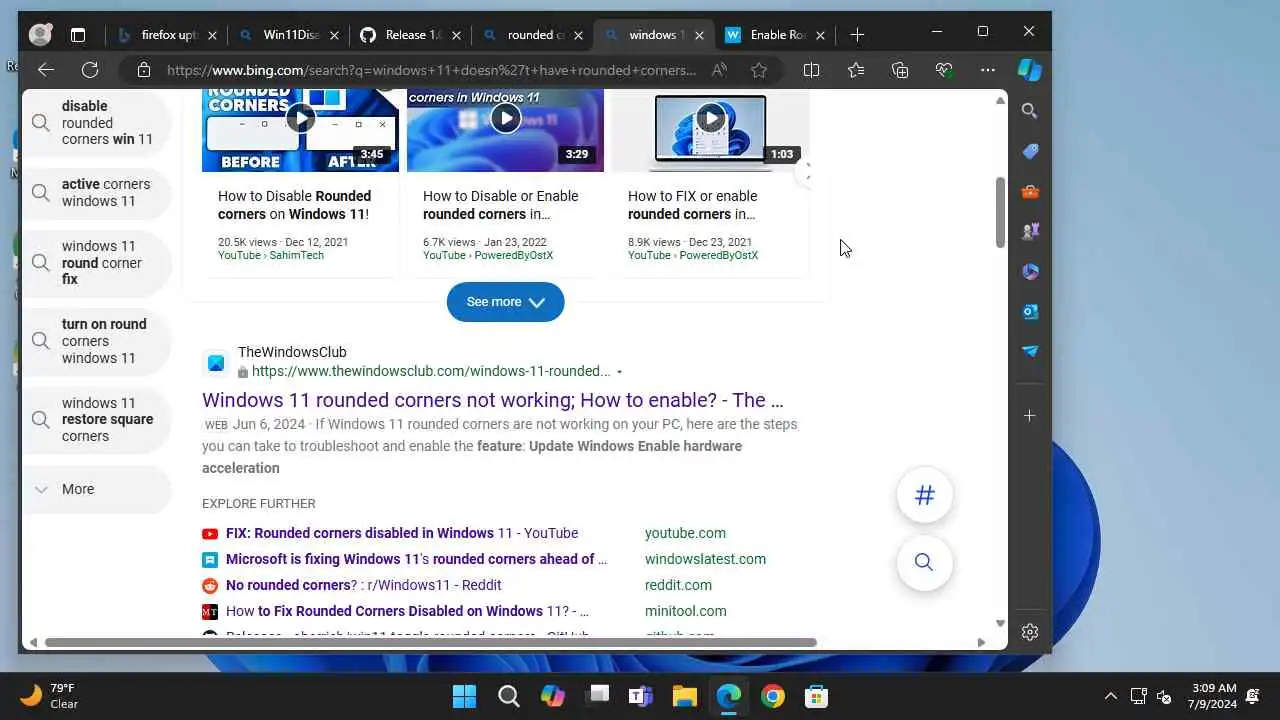Open taskbar Search
The height and width of the screenshot is (720, 1280).
point(508,696)
